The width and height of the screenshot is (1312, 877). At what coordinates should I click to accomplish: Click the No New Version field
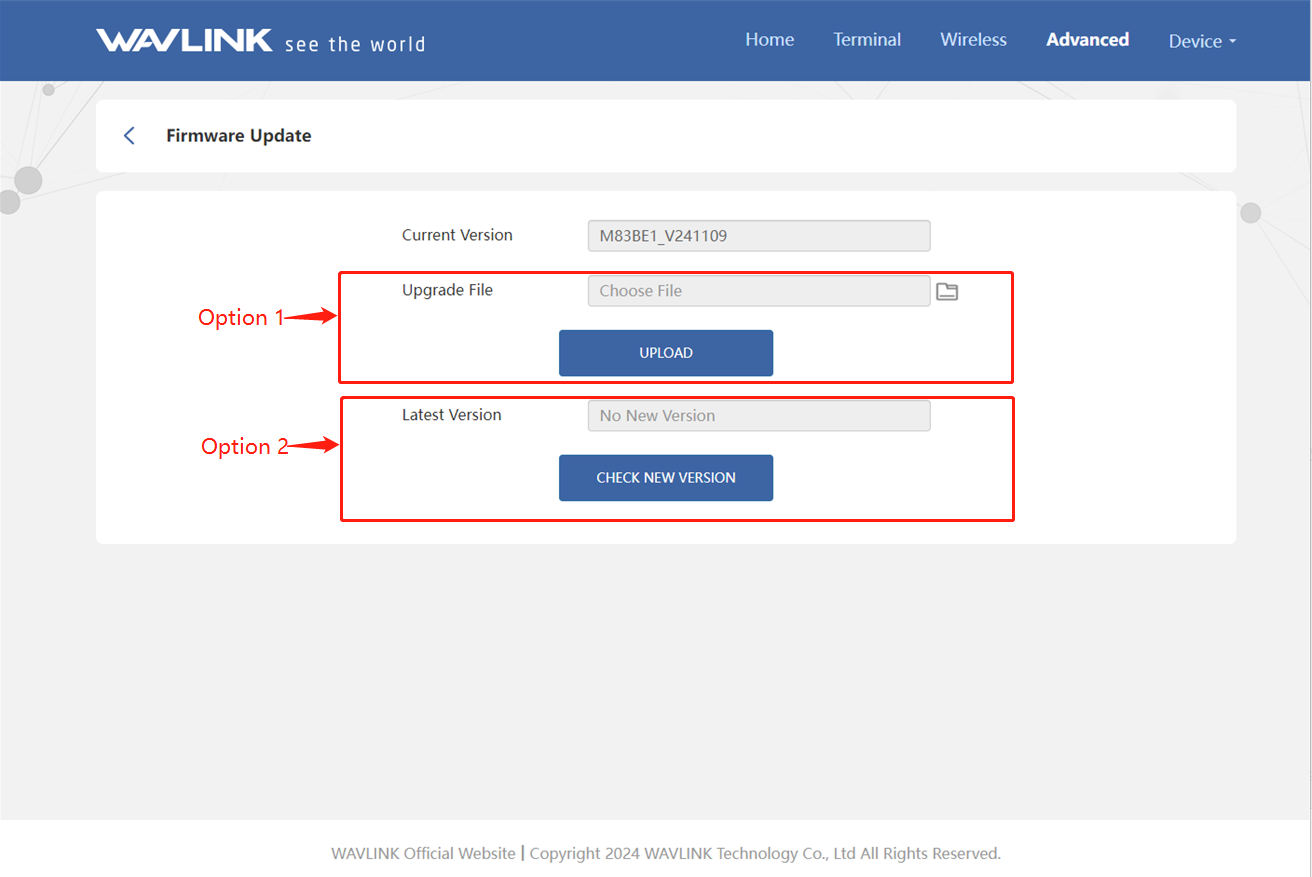tap(758, 416)
